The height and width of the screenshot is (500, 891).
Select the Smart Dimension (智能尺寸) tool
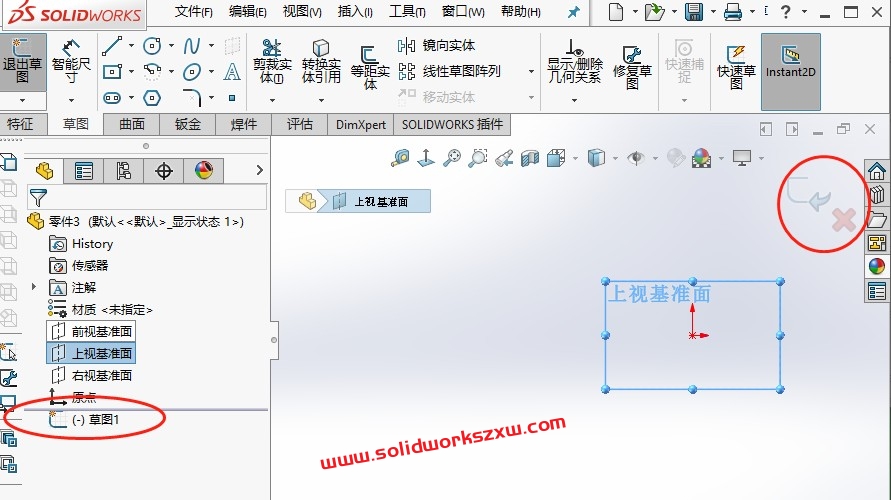(x=71, y=61)
